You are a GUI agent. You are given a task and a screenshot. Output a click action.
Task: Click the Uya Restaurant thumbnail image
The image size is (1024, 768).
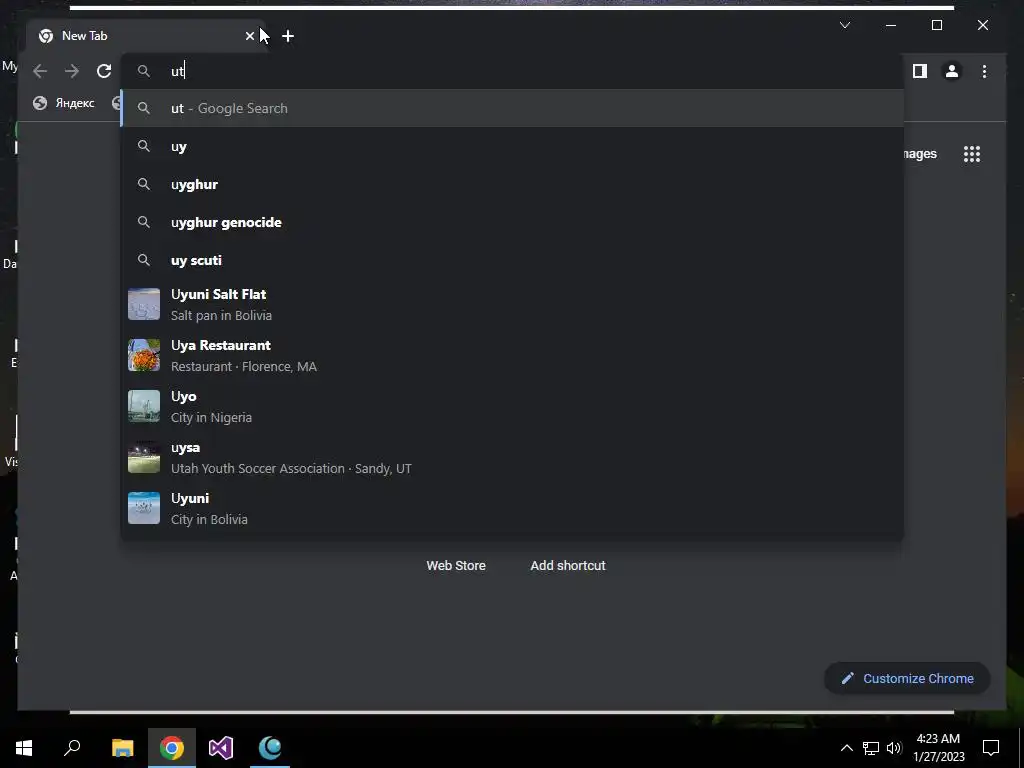(144, 355)
